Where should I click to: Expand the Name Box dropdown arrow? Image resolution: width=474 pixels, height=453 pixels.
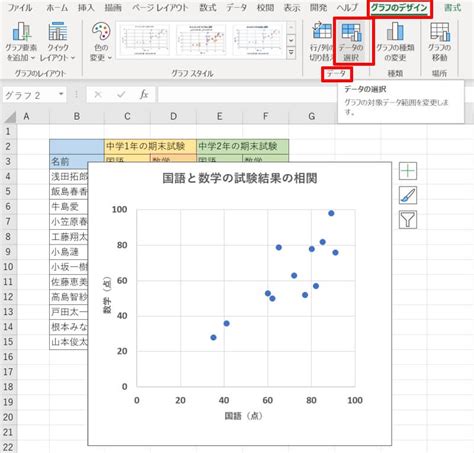(61, 94)
